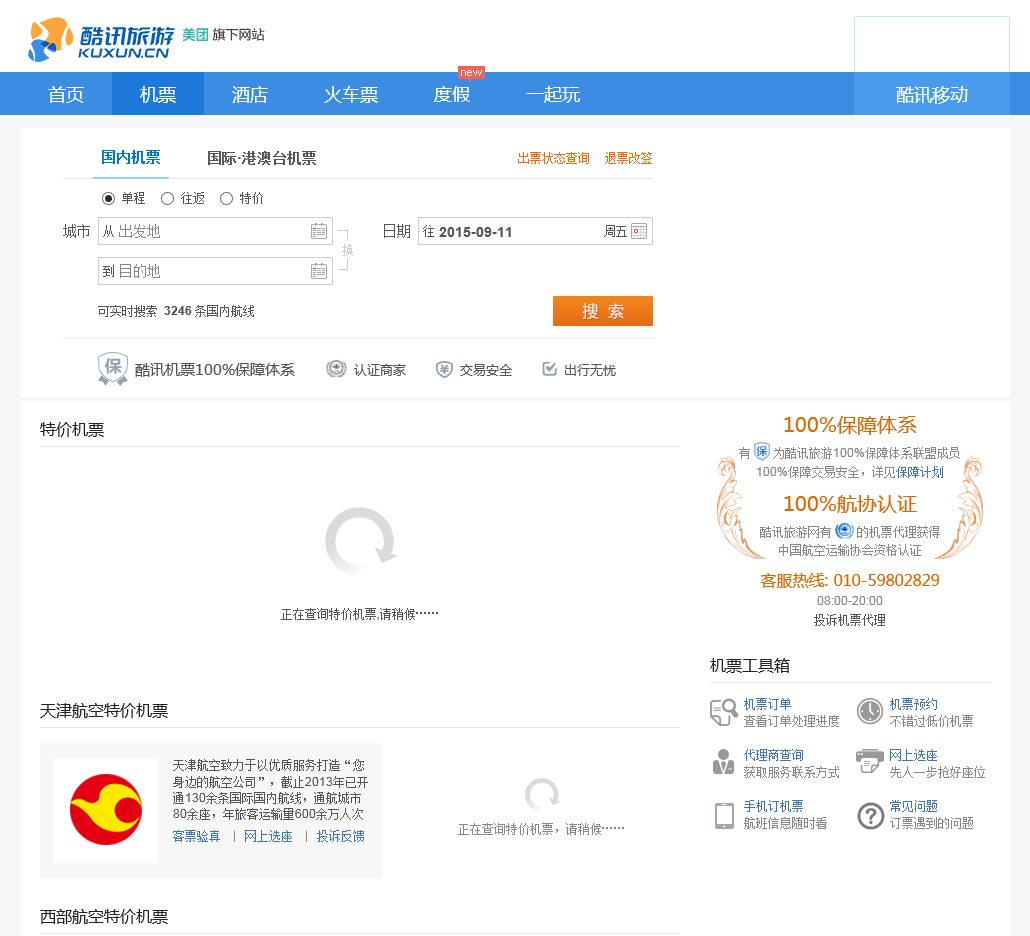This screenshot has height=936, width=1030.
Task: Click 退票改签 refund and change link
Action: click(629, 158)
